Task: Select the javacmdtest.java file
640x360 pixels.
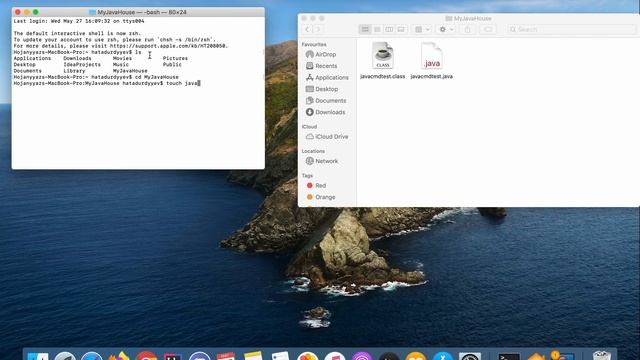Action: (x=431, y=60)
